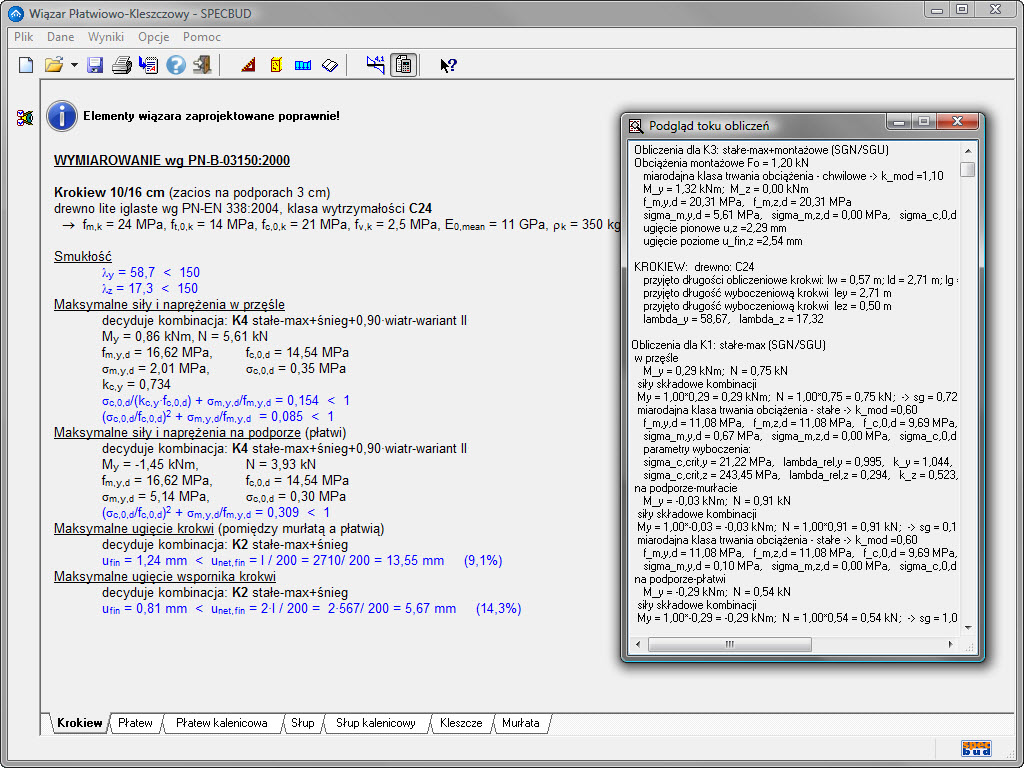Click the open folder icon
Screen dimensions: 1024x768
point(54,65)
